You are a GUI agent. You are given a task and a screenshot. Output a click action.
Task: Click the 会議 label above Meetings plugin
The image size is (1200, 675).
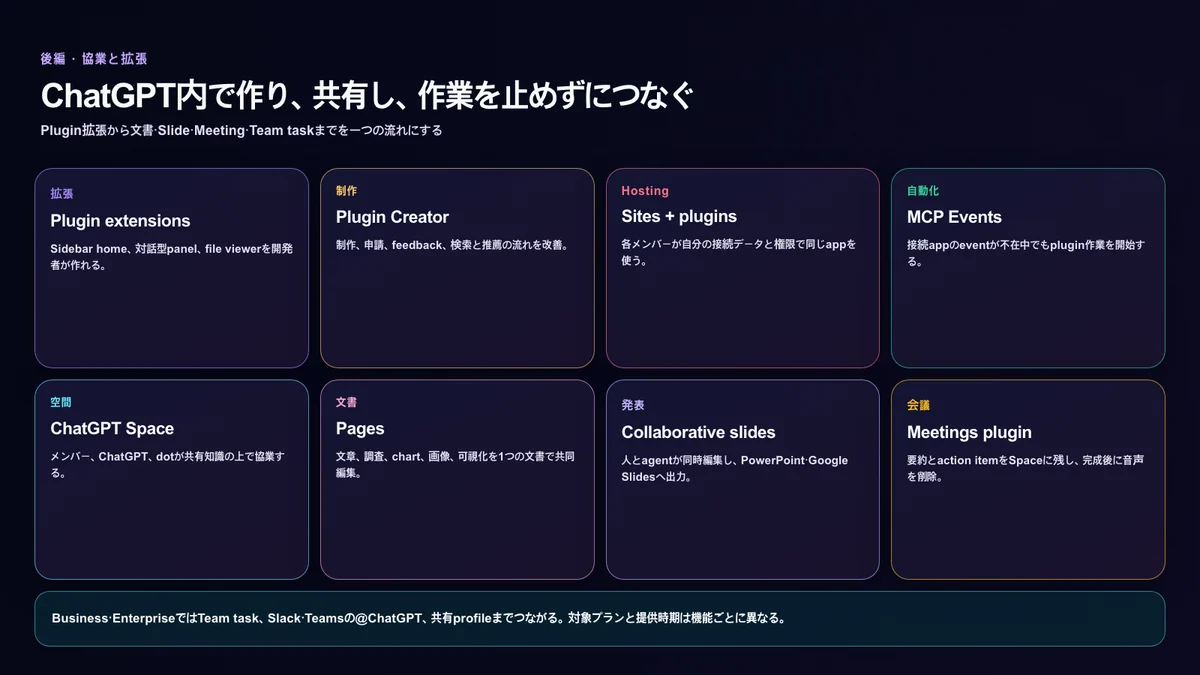pyautogui.click(x=918, y=405)
